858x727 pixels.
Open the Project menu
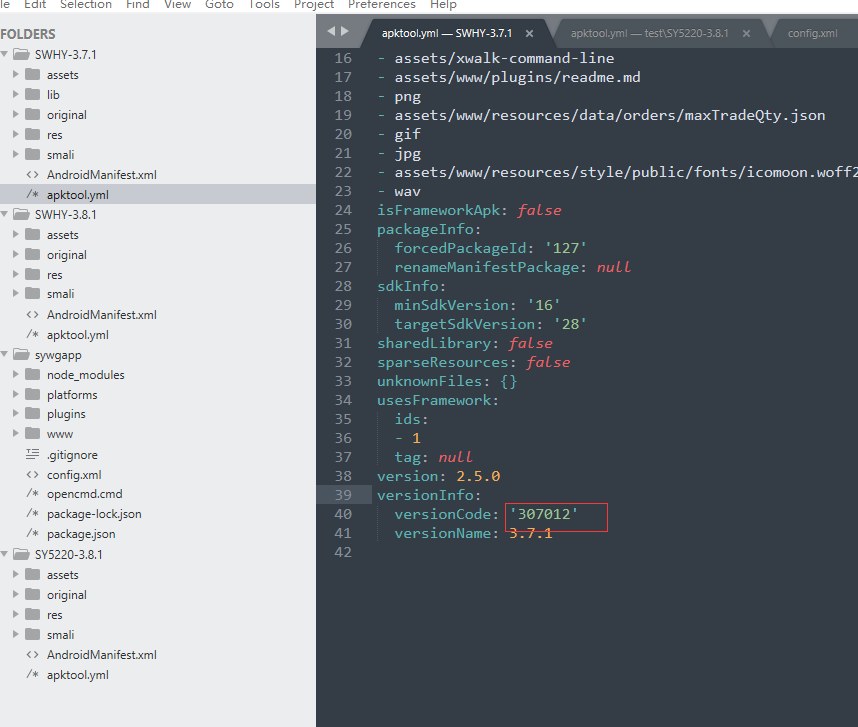tap(314, 4)
